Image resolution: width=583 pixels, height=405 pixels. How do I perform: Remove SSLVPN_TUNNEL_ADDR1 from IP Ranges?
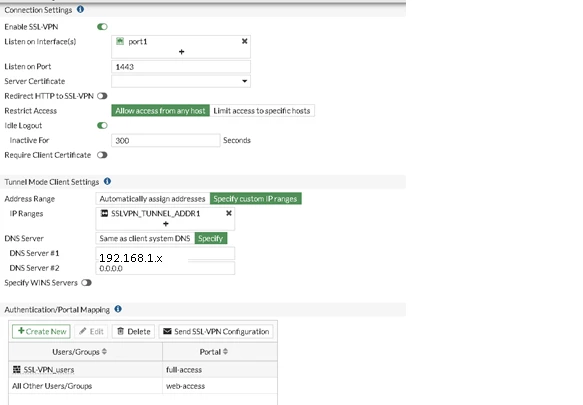pyautogui.click(x=229, y=213)
